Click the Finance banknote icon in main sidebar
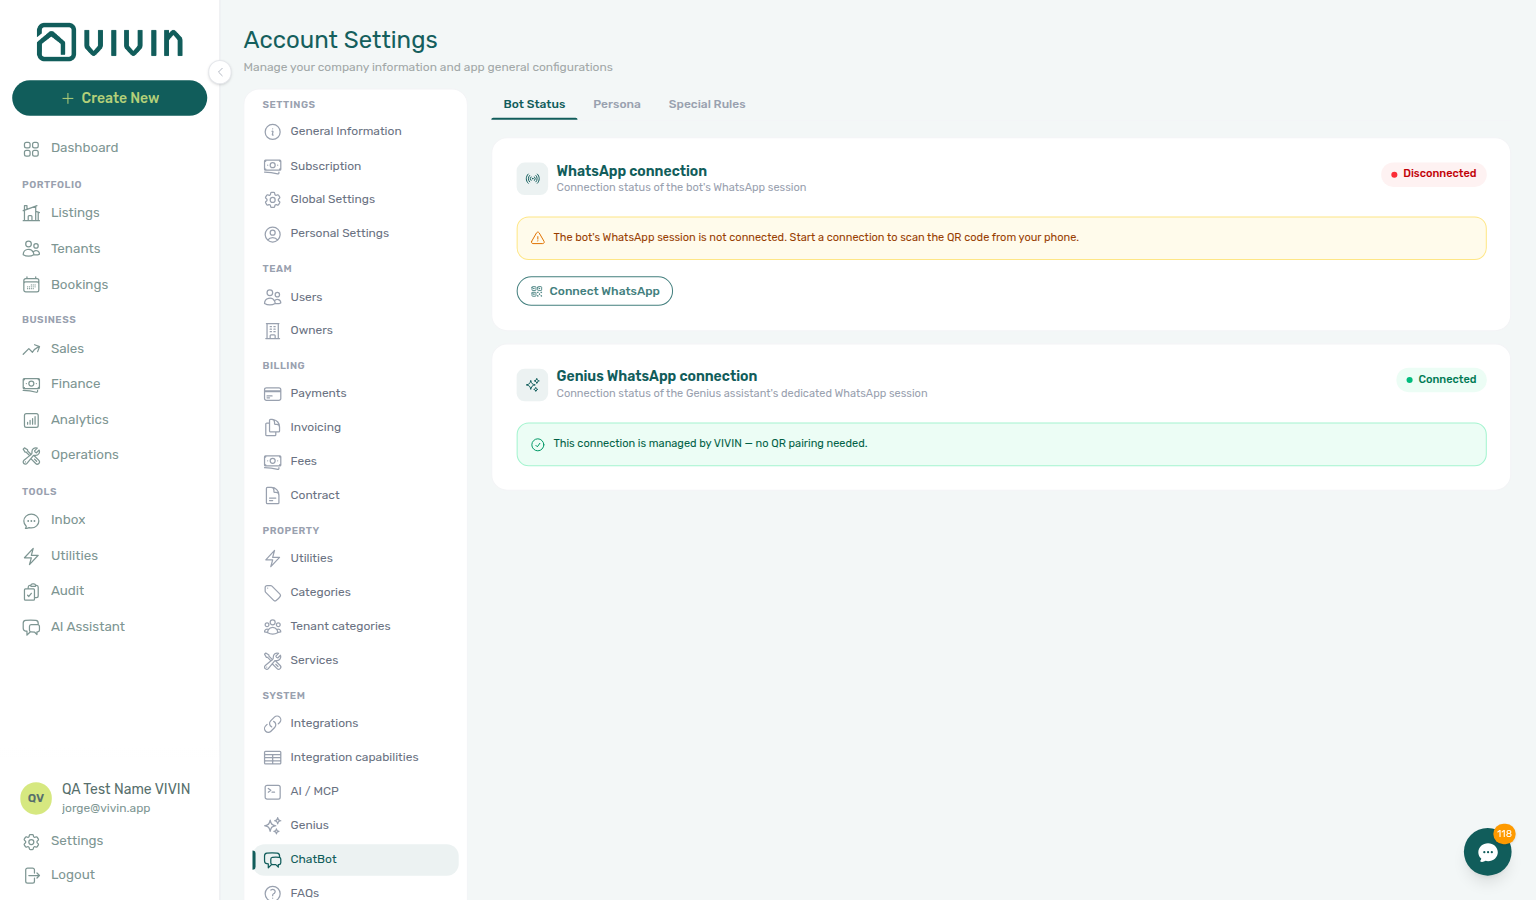This screenshot has height=900, width=1536. 31,384
